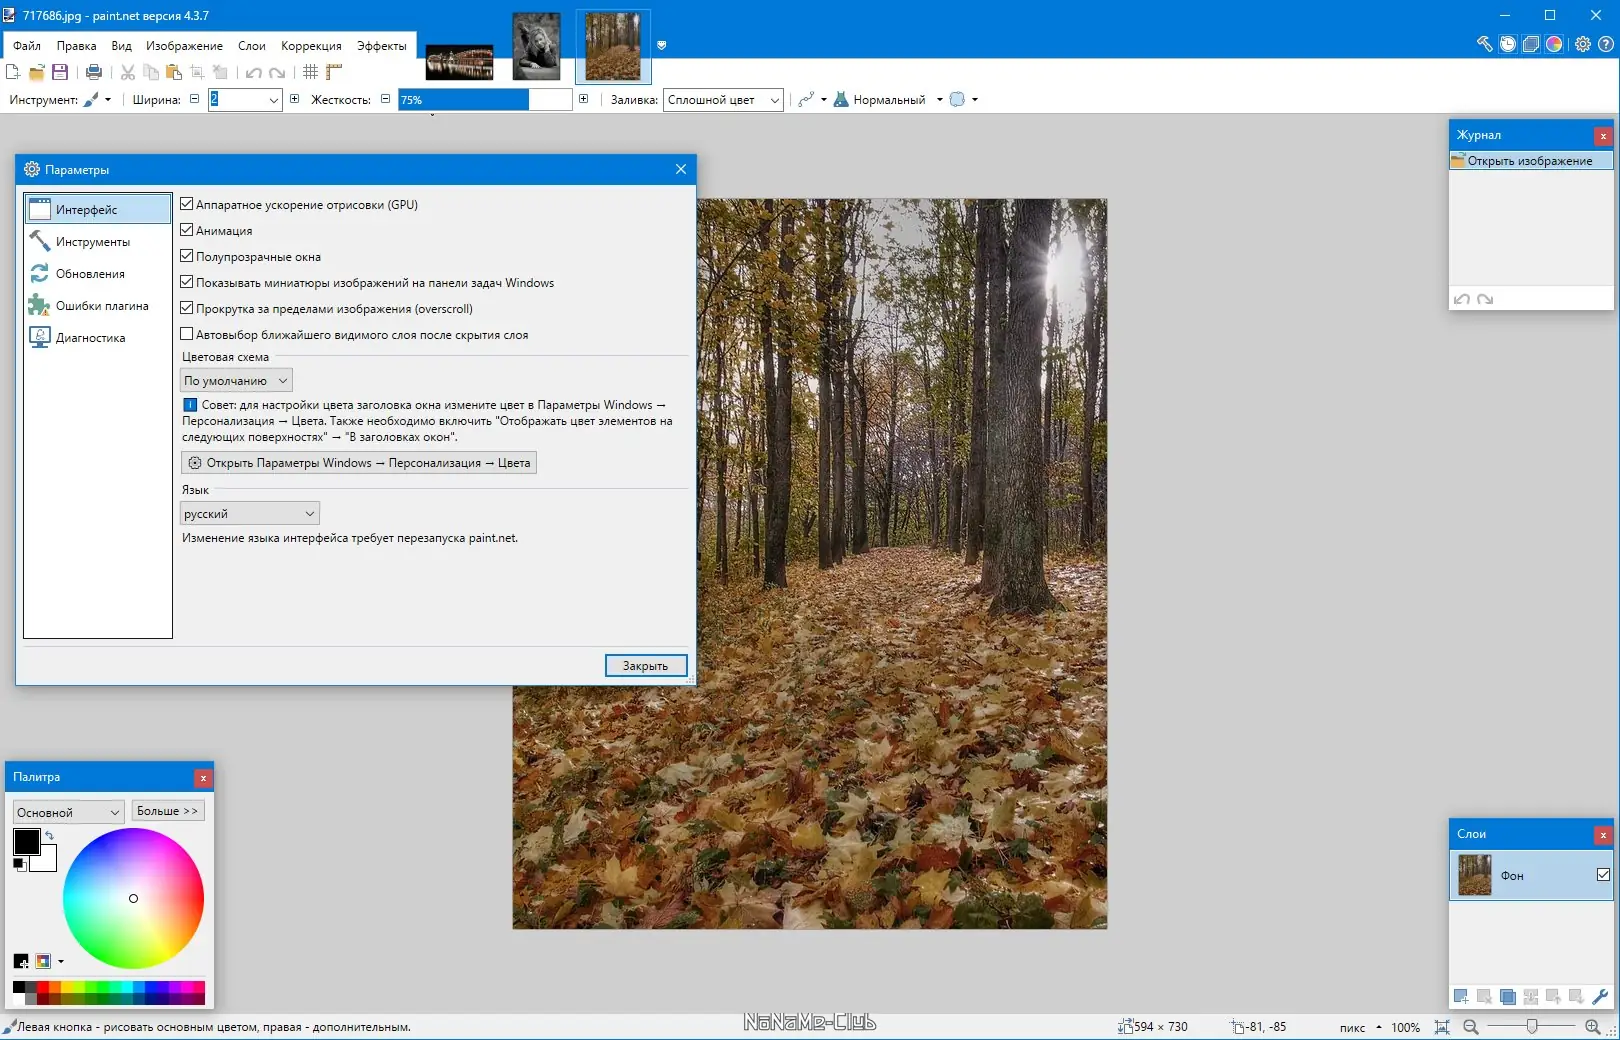Screen dimensions: 1620x1040
Task: Create a new image with toolbar icon
Action: (x=13, y=72)
